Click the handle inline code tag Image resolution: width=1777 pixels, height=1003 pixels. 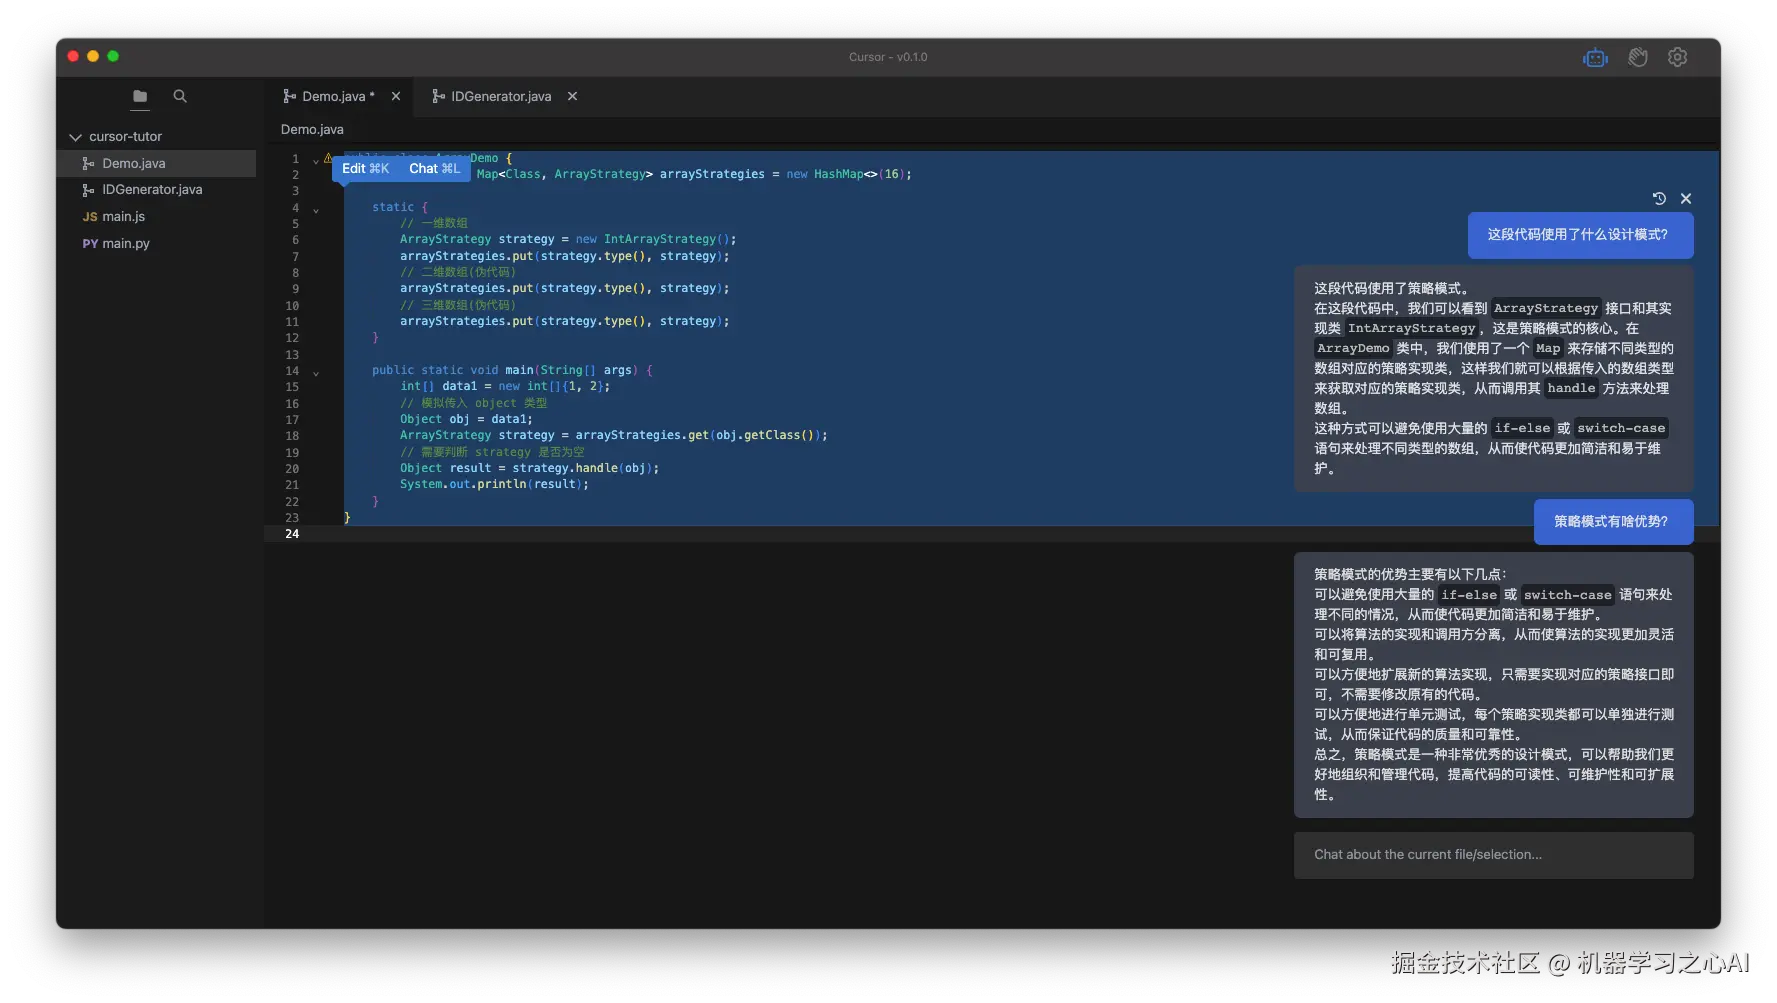coord(1571,389)
